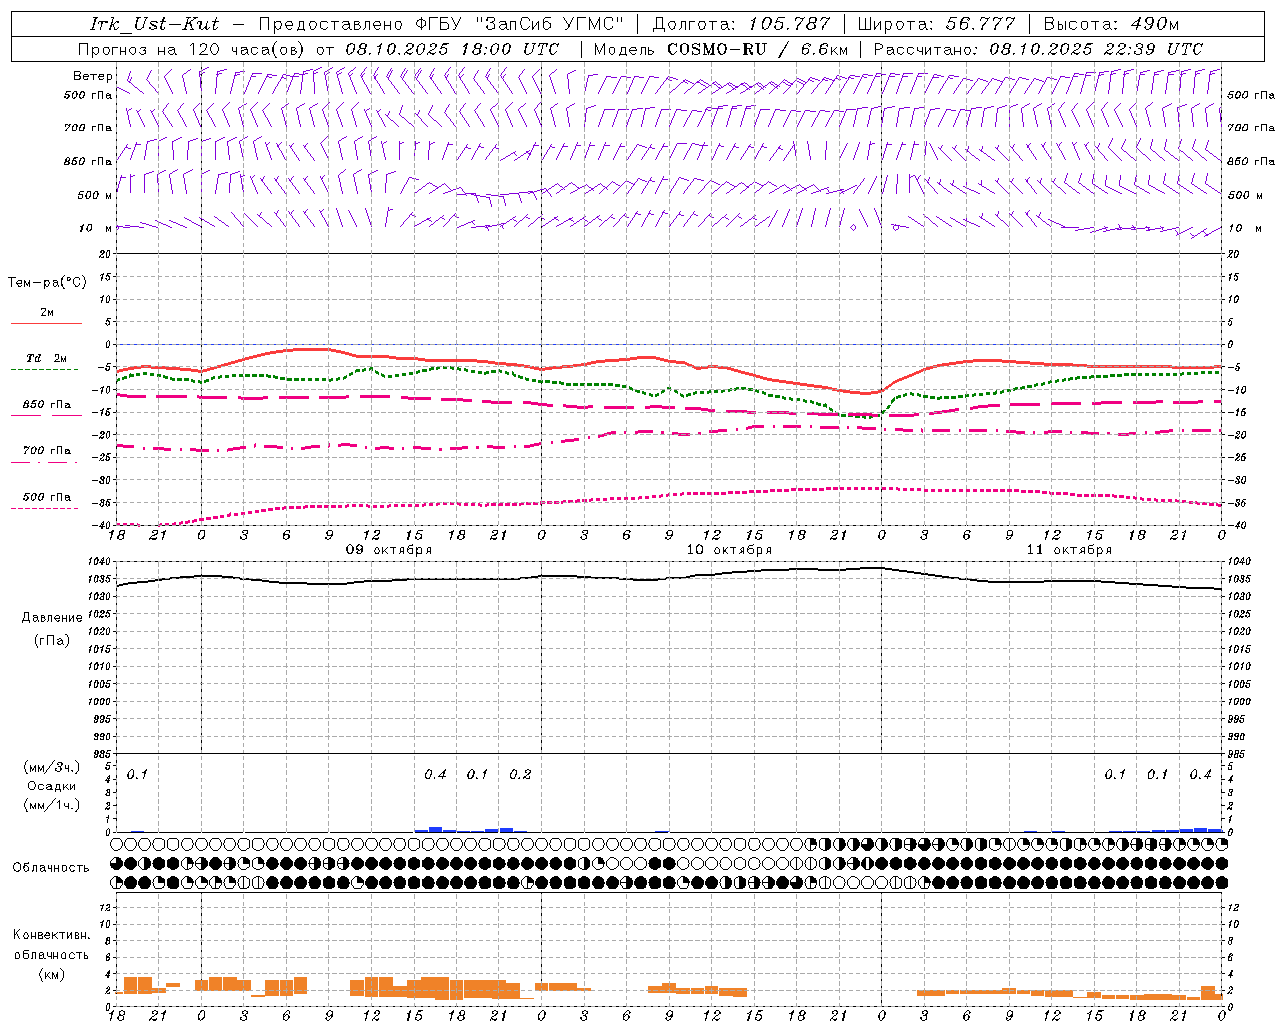Click the station name Irk_Ust-Kut in header
The height and width of the screenshot is (1024, 1280).
(154, 24)
